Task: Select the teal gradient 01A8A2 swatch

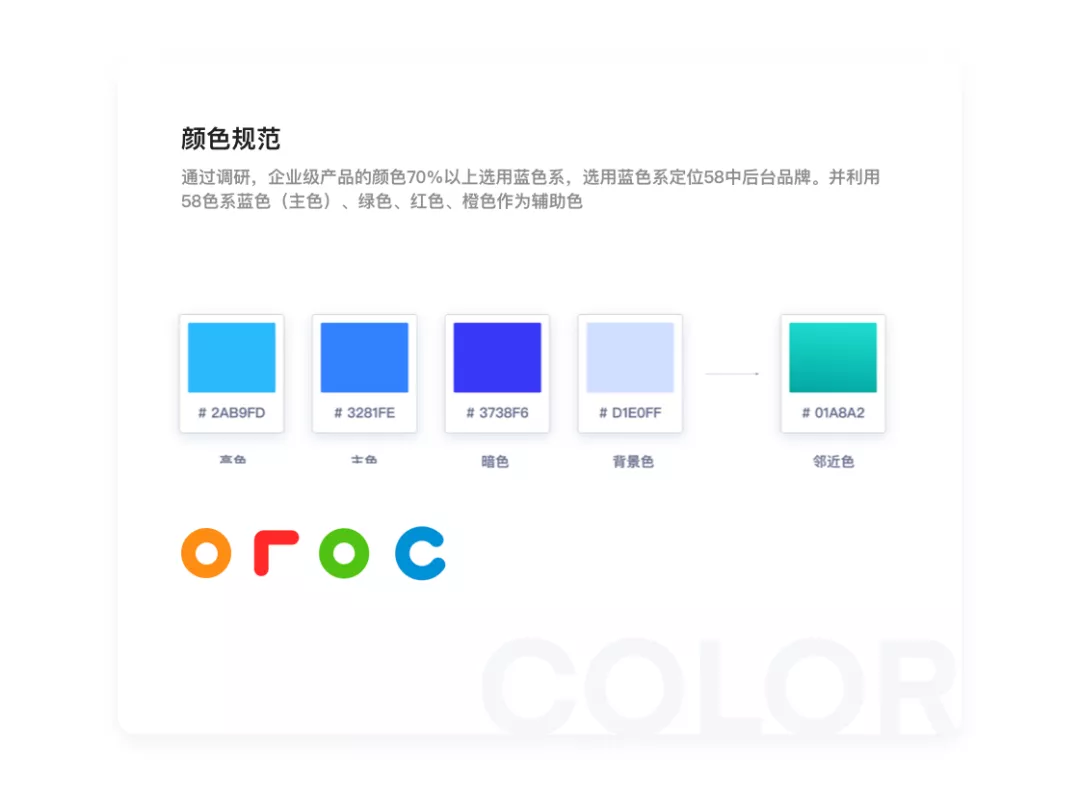Action: [x=833, y=358]
